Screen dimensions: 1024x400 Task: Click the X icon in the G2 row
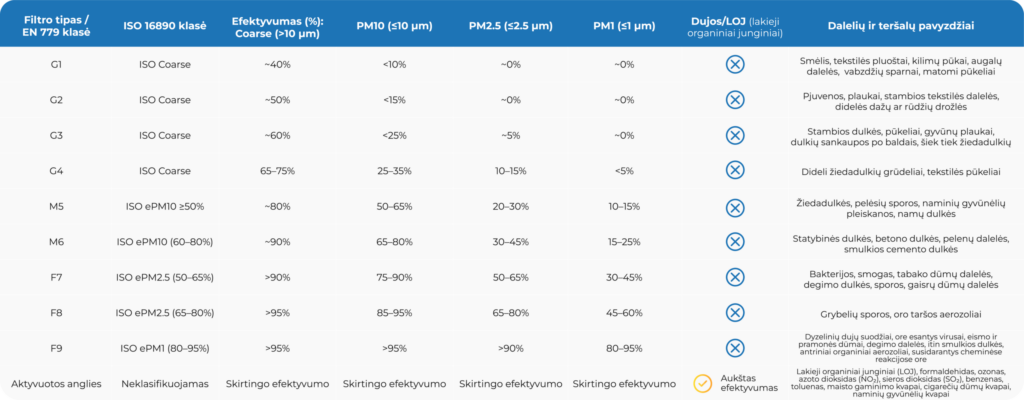[x=735, y=99]
